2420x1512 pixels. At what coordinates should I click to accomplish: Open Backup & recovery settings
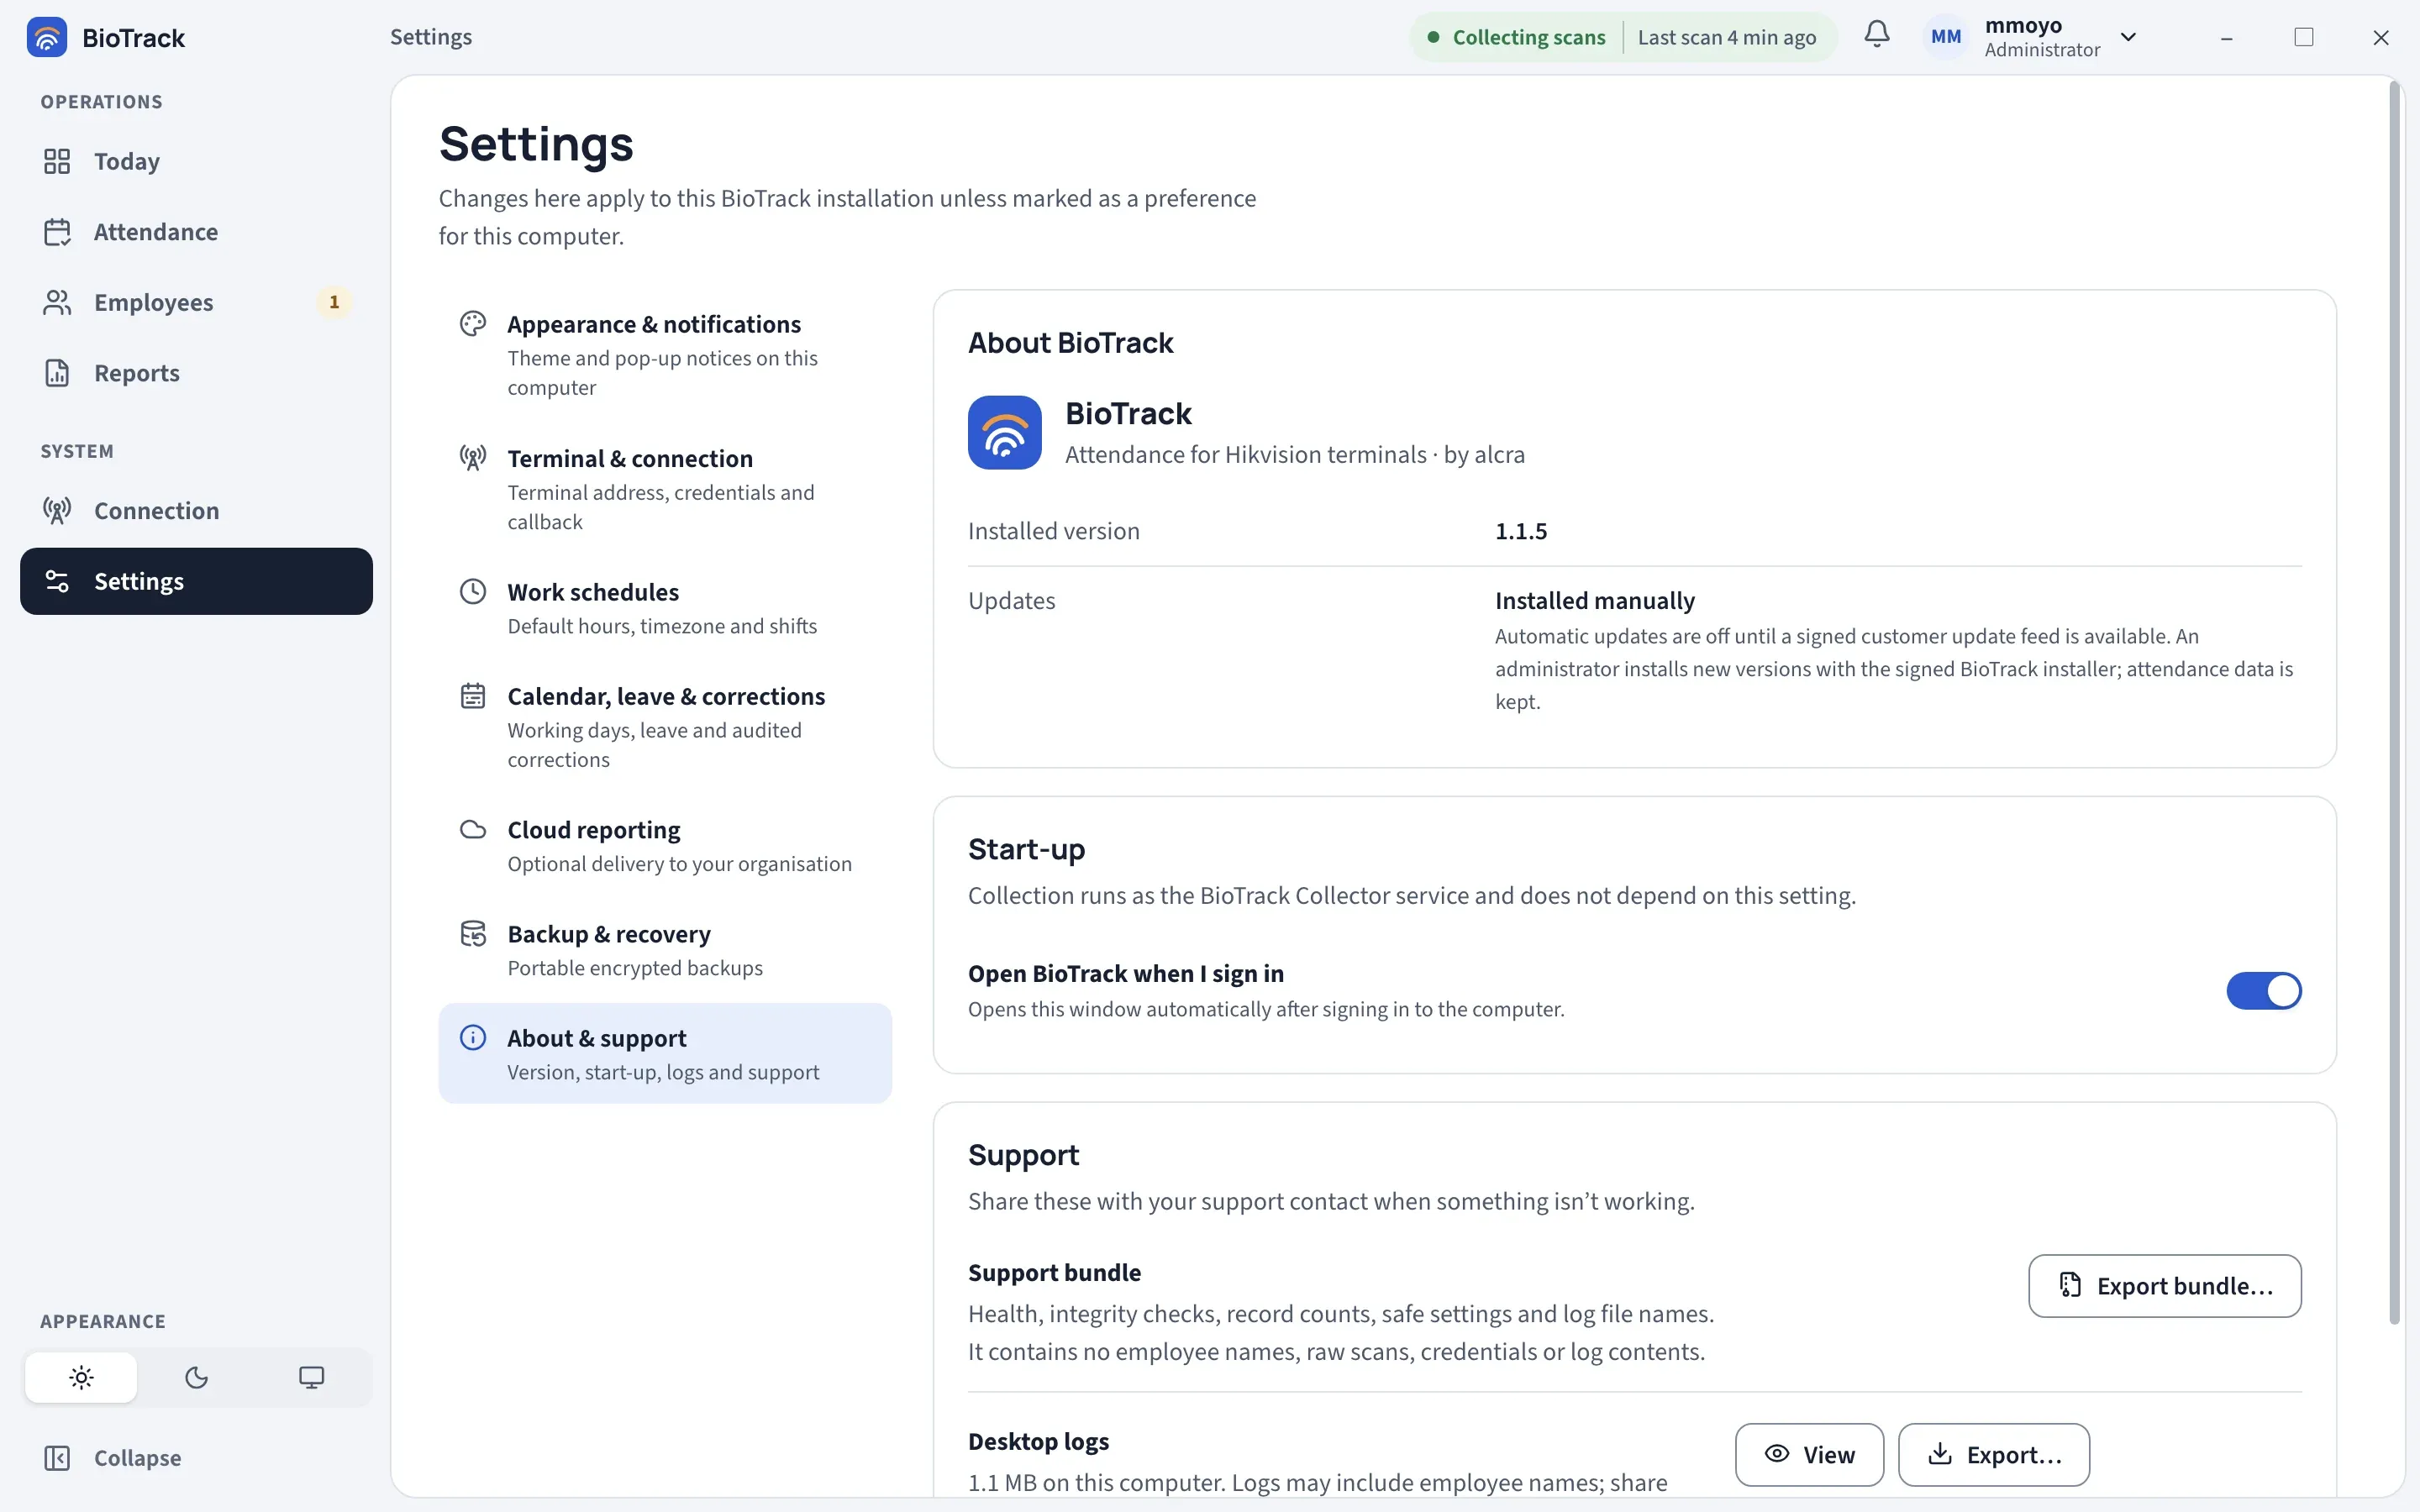(665, 950)
